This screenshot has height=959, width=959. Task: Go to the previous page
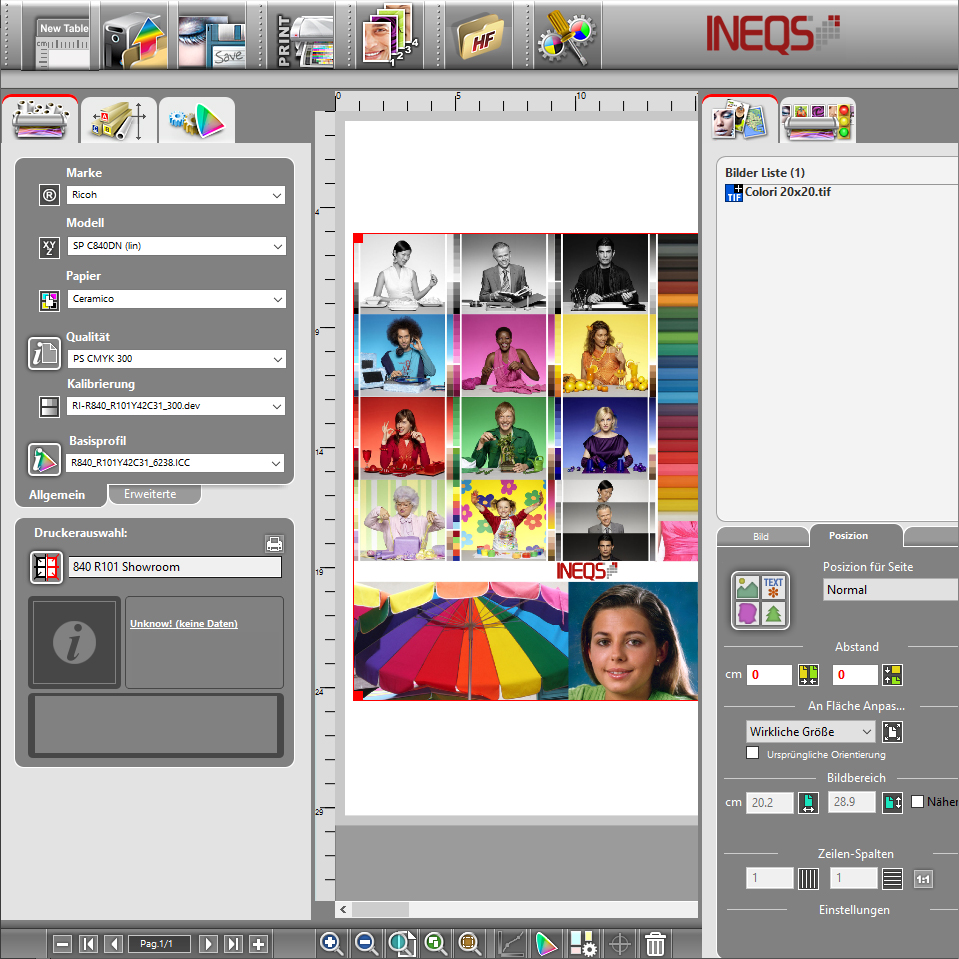114,944
